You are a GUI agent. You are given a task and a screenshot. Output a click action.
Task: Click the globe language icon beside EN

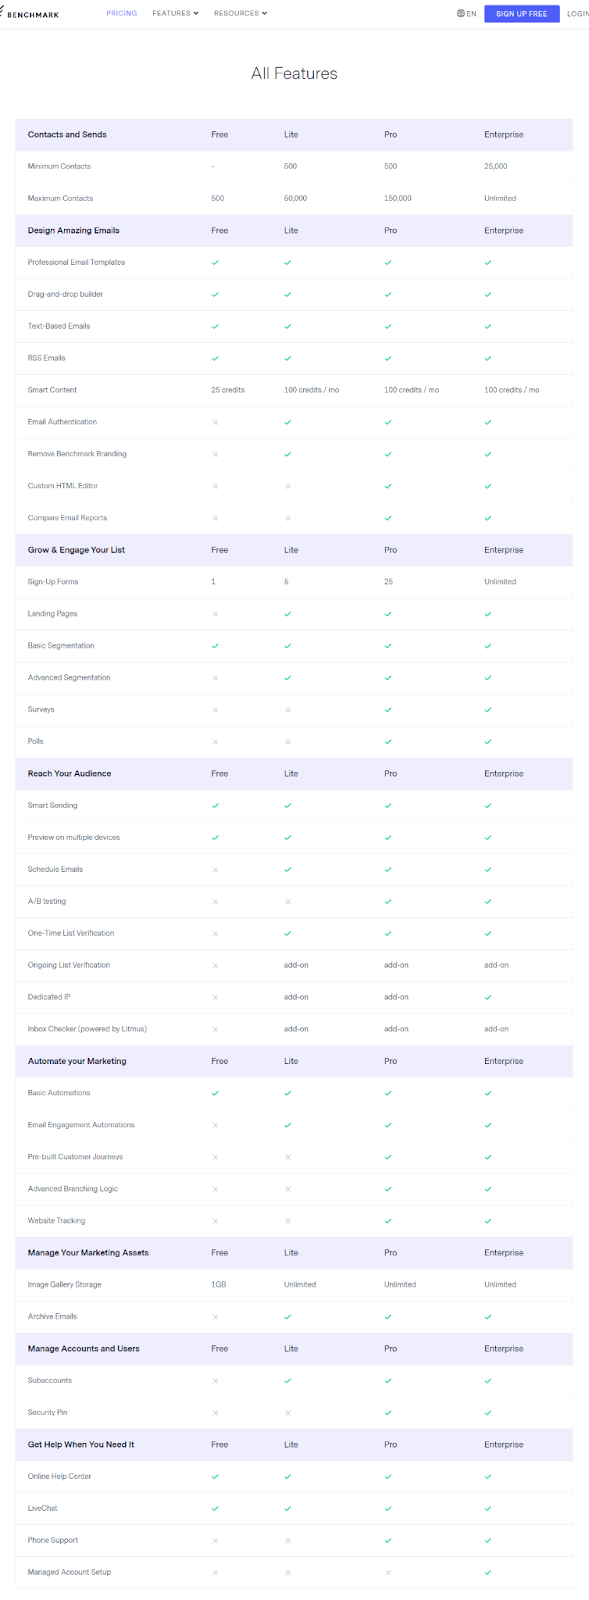pos(461,14)
